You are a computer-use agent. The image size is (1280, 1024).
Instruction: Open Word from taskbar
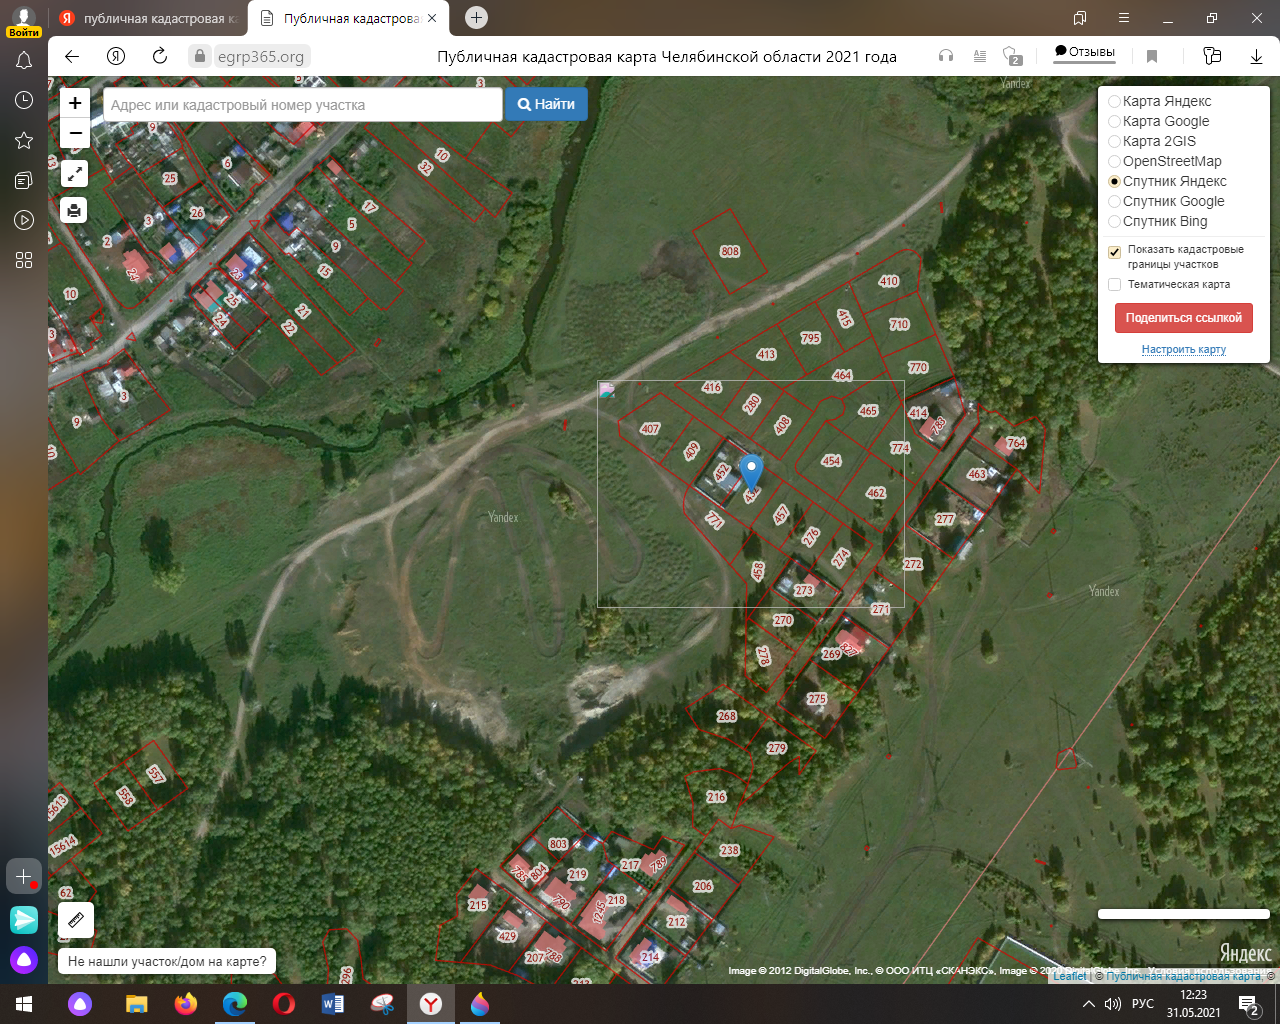333,1003
